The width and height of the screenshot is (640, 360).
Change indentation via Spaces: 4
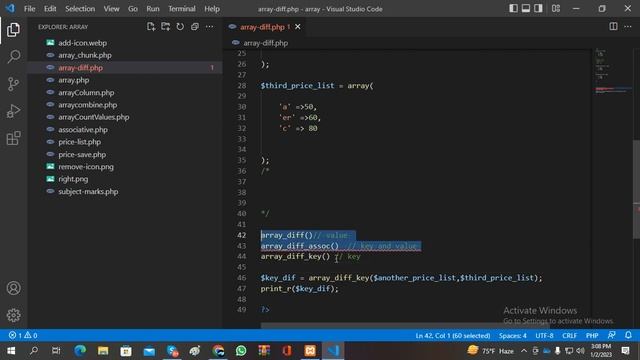tap(513, 336)
